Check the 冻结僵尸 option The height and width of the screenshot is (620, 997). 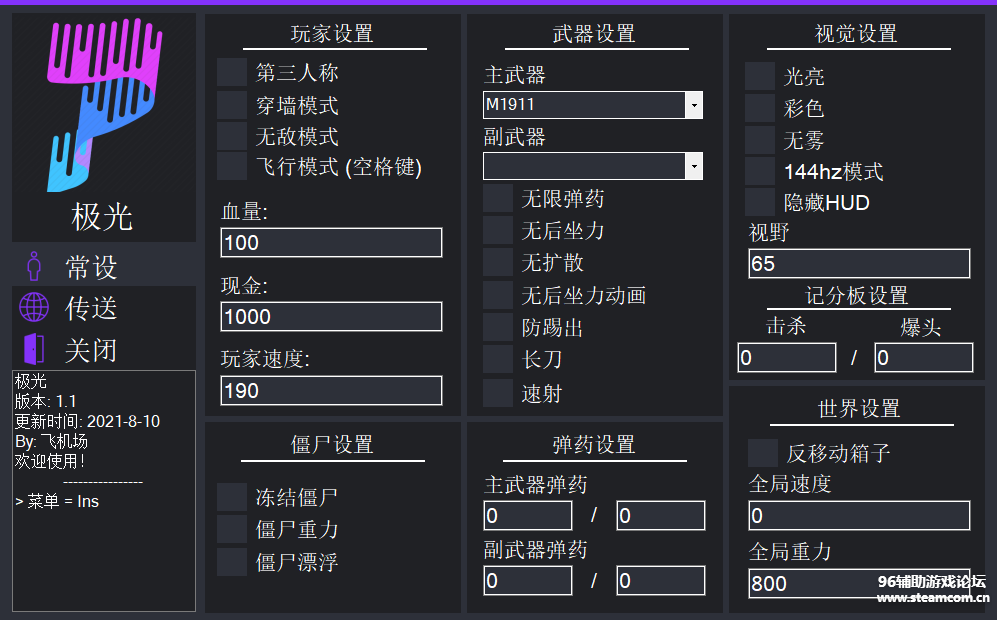[232, 497]
